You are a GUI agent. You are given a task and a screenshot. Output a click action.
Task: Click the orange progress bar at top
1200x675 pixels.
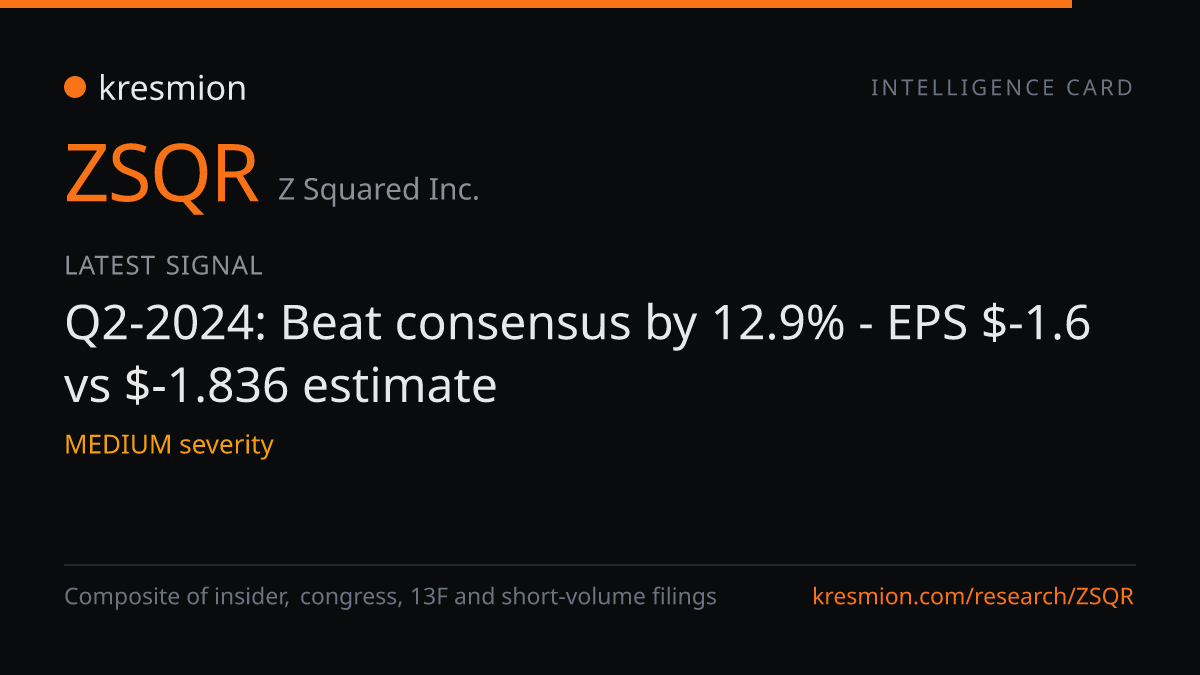(536, 4)
